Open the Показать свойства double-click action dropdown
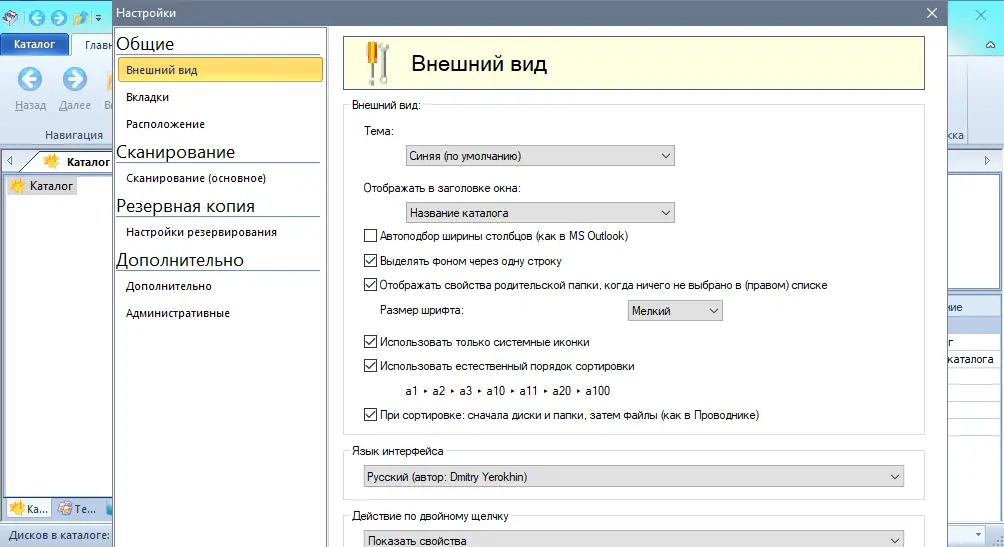This screenshot has height=547, width=1004. click(x=633, y=540)
